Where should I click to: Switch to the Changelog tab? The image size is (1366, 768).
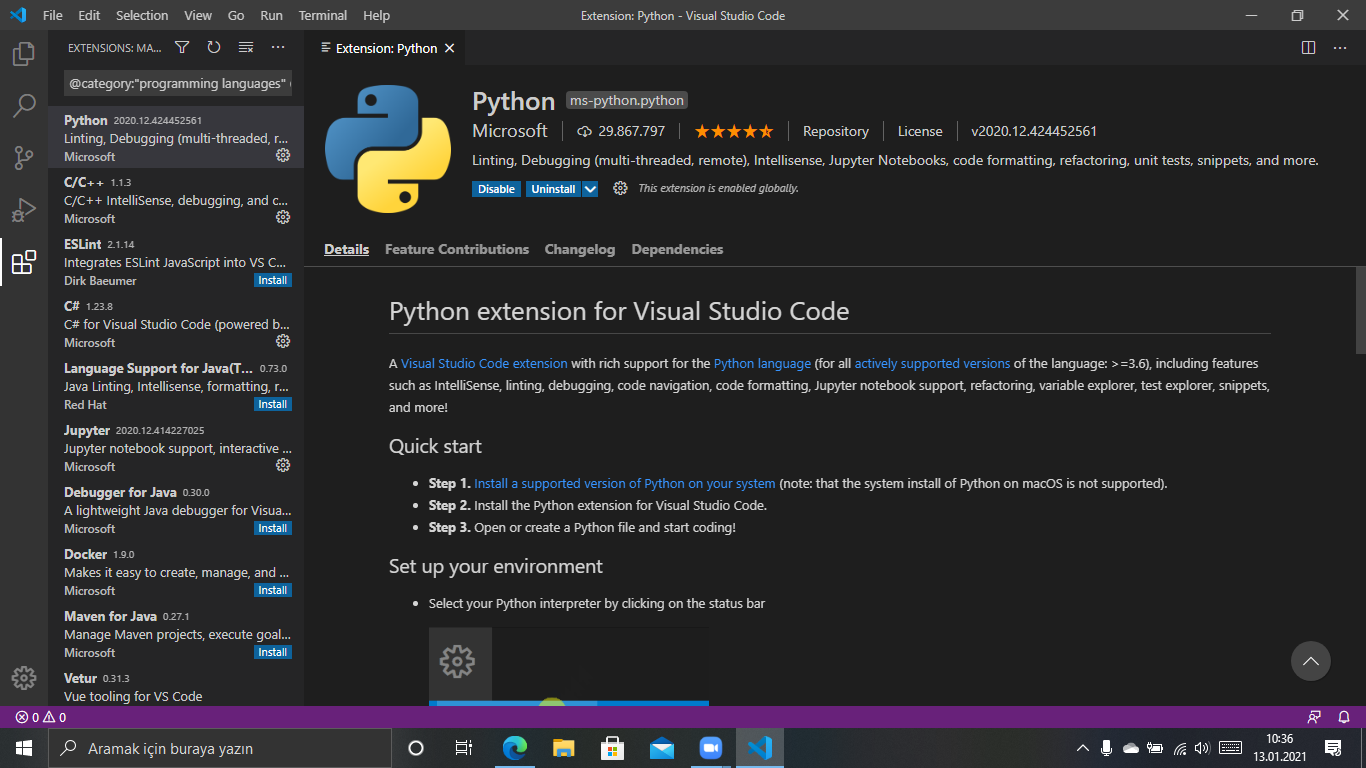[x=579, y=249]
